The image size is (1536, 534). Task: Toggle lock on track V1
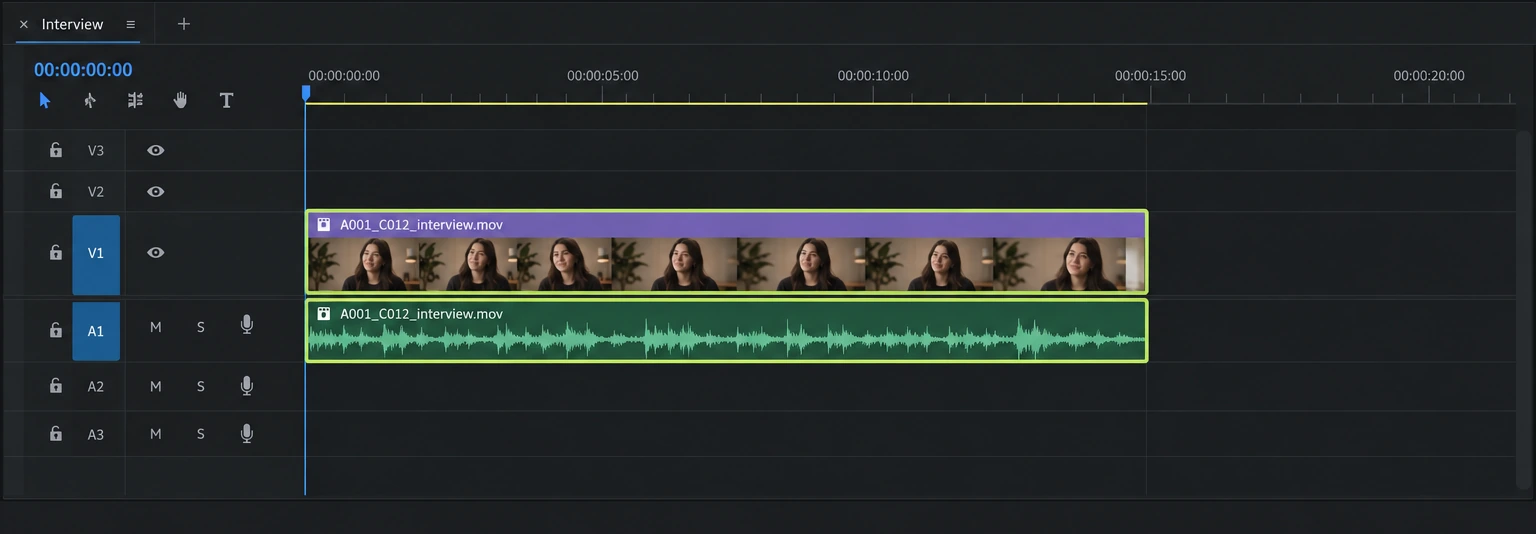point(56,253)
